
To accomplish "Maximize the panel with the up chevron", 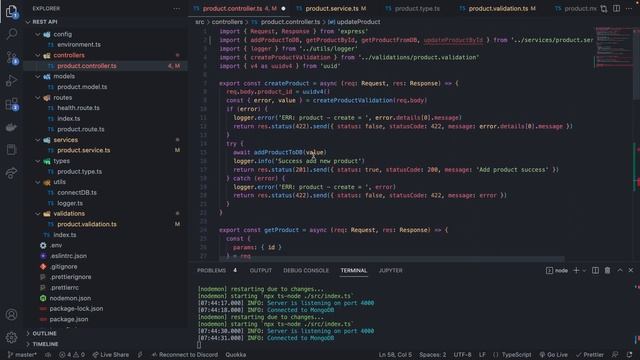I will coord(620,270).
